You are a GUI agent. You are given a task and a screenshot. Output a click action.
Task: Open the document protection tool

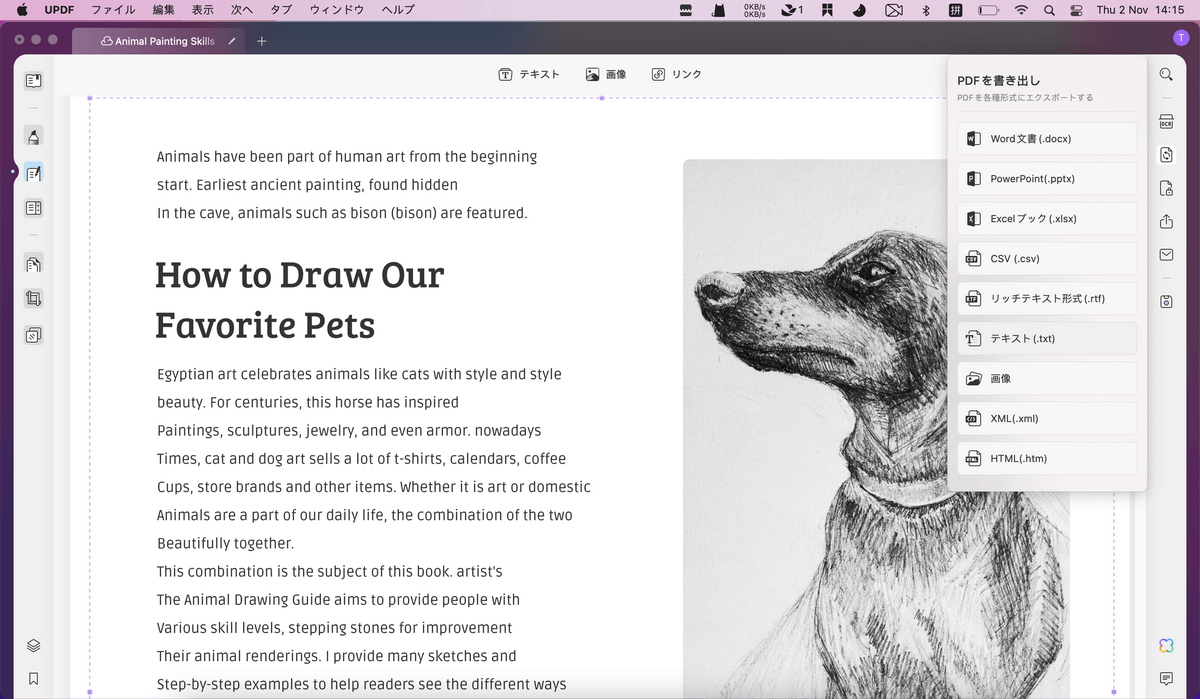[x=1166, y=188]
